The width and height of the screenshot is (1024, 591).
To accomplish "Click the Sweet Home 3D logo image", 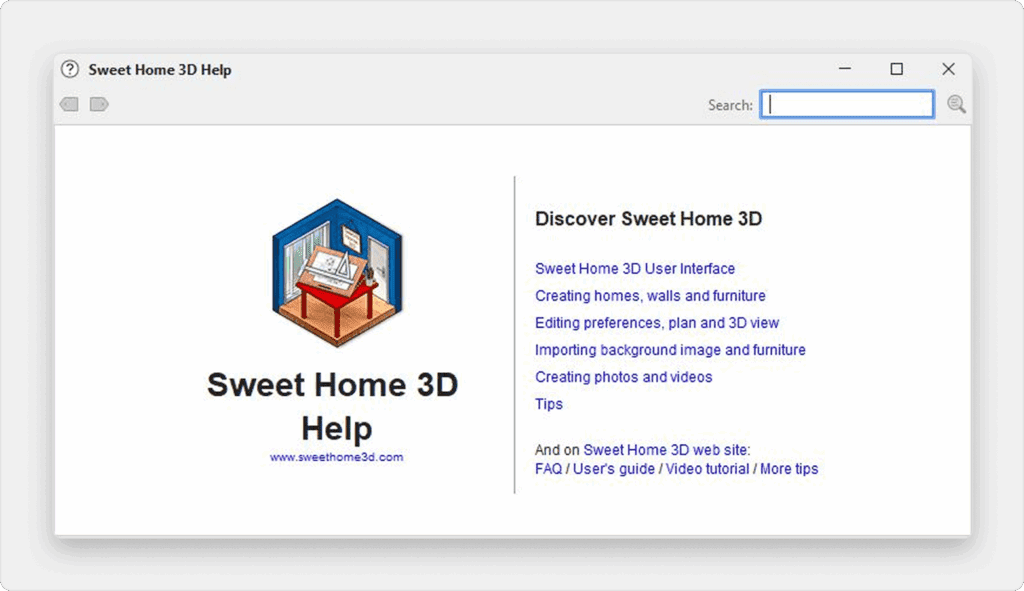I will pyautogui.click(x=337, y=272).
